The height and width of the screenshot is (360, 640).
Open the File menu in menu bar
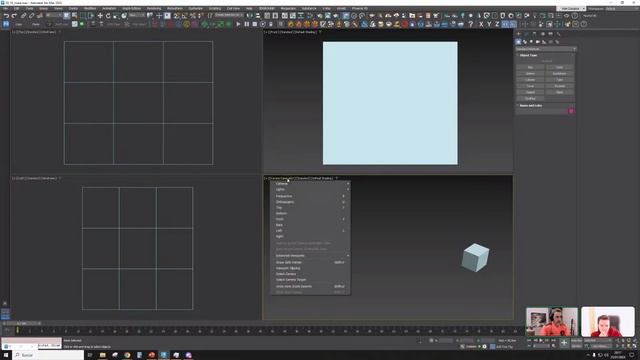click(6, 8)
